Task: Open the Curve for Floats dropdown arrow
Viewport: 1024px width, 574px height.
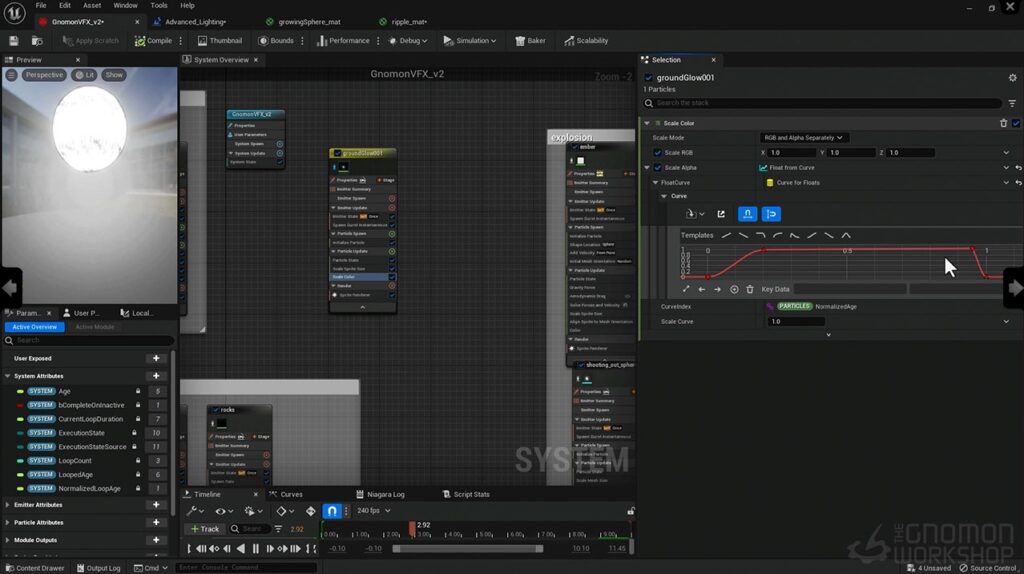Action: coord(1006,183)
